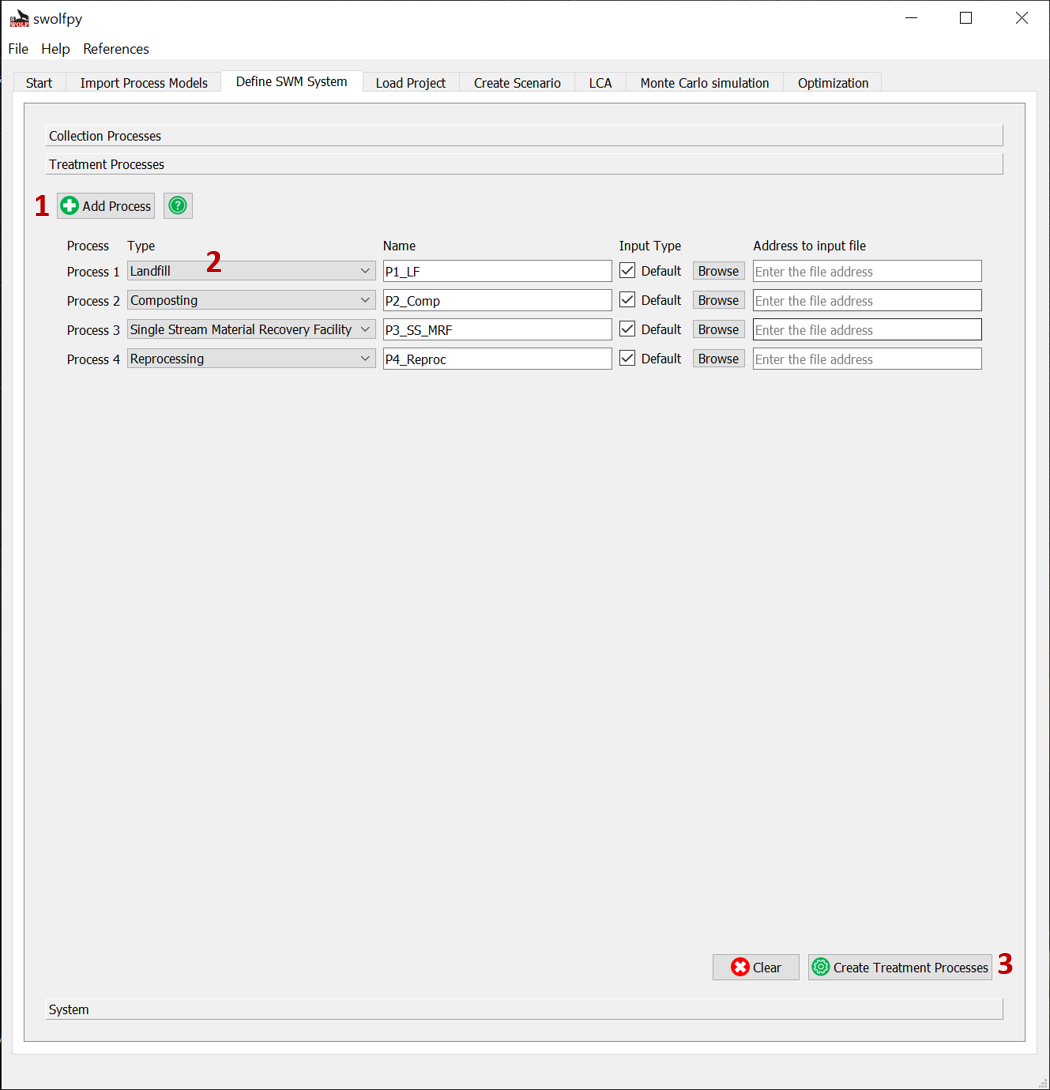The width and height of the screenshot is (1050, 1090).
Task: Expand the Collection Processes section
Action: coord(524,136)
